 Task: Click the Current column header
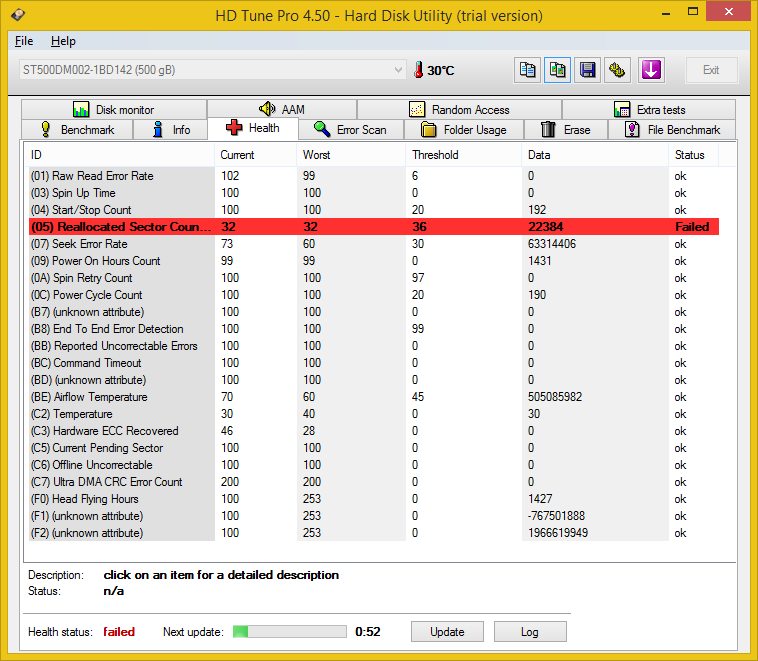point(256,155)
